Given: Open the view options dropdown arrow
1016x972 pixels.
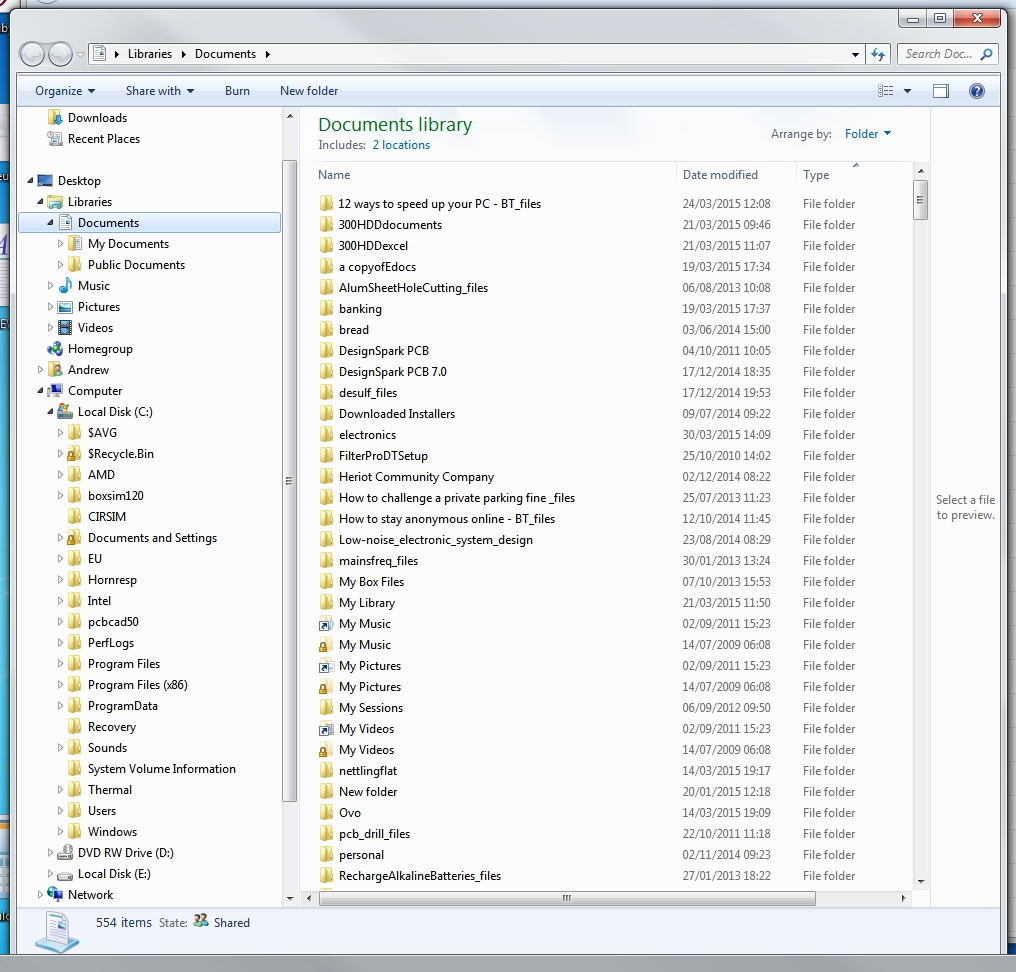Looking at the screenshot, I should pos(907,91).
